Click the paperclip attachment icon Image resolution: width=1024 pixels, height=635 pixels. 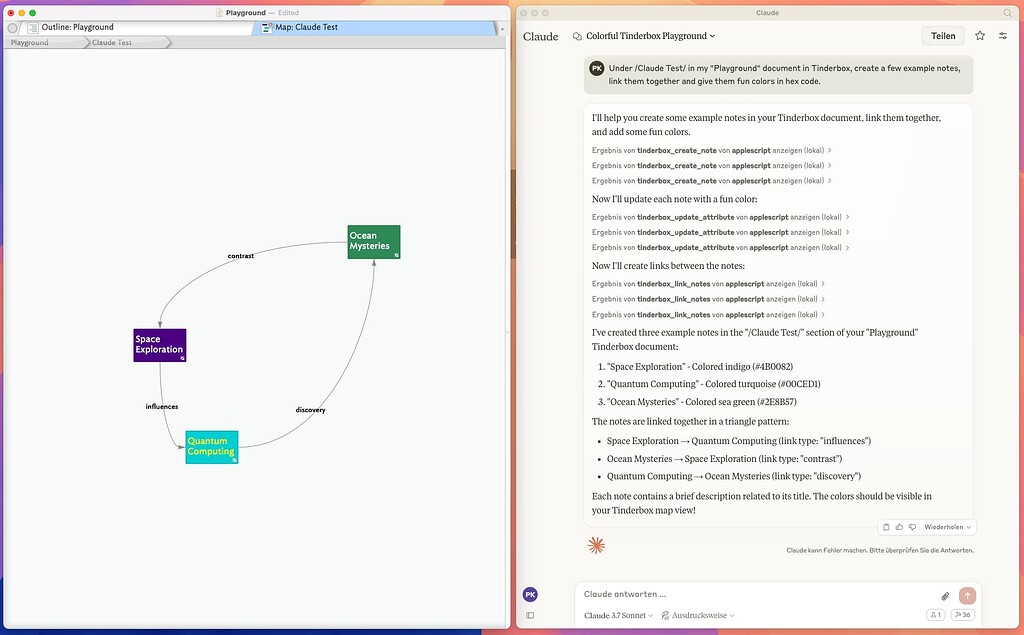[944, 595]
